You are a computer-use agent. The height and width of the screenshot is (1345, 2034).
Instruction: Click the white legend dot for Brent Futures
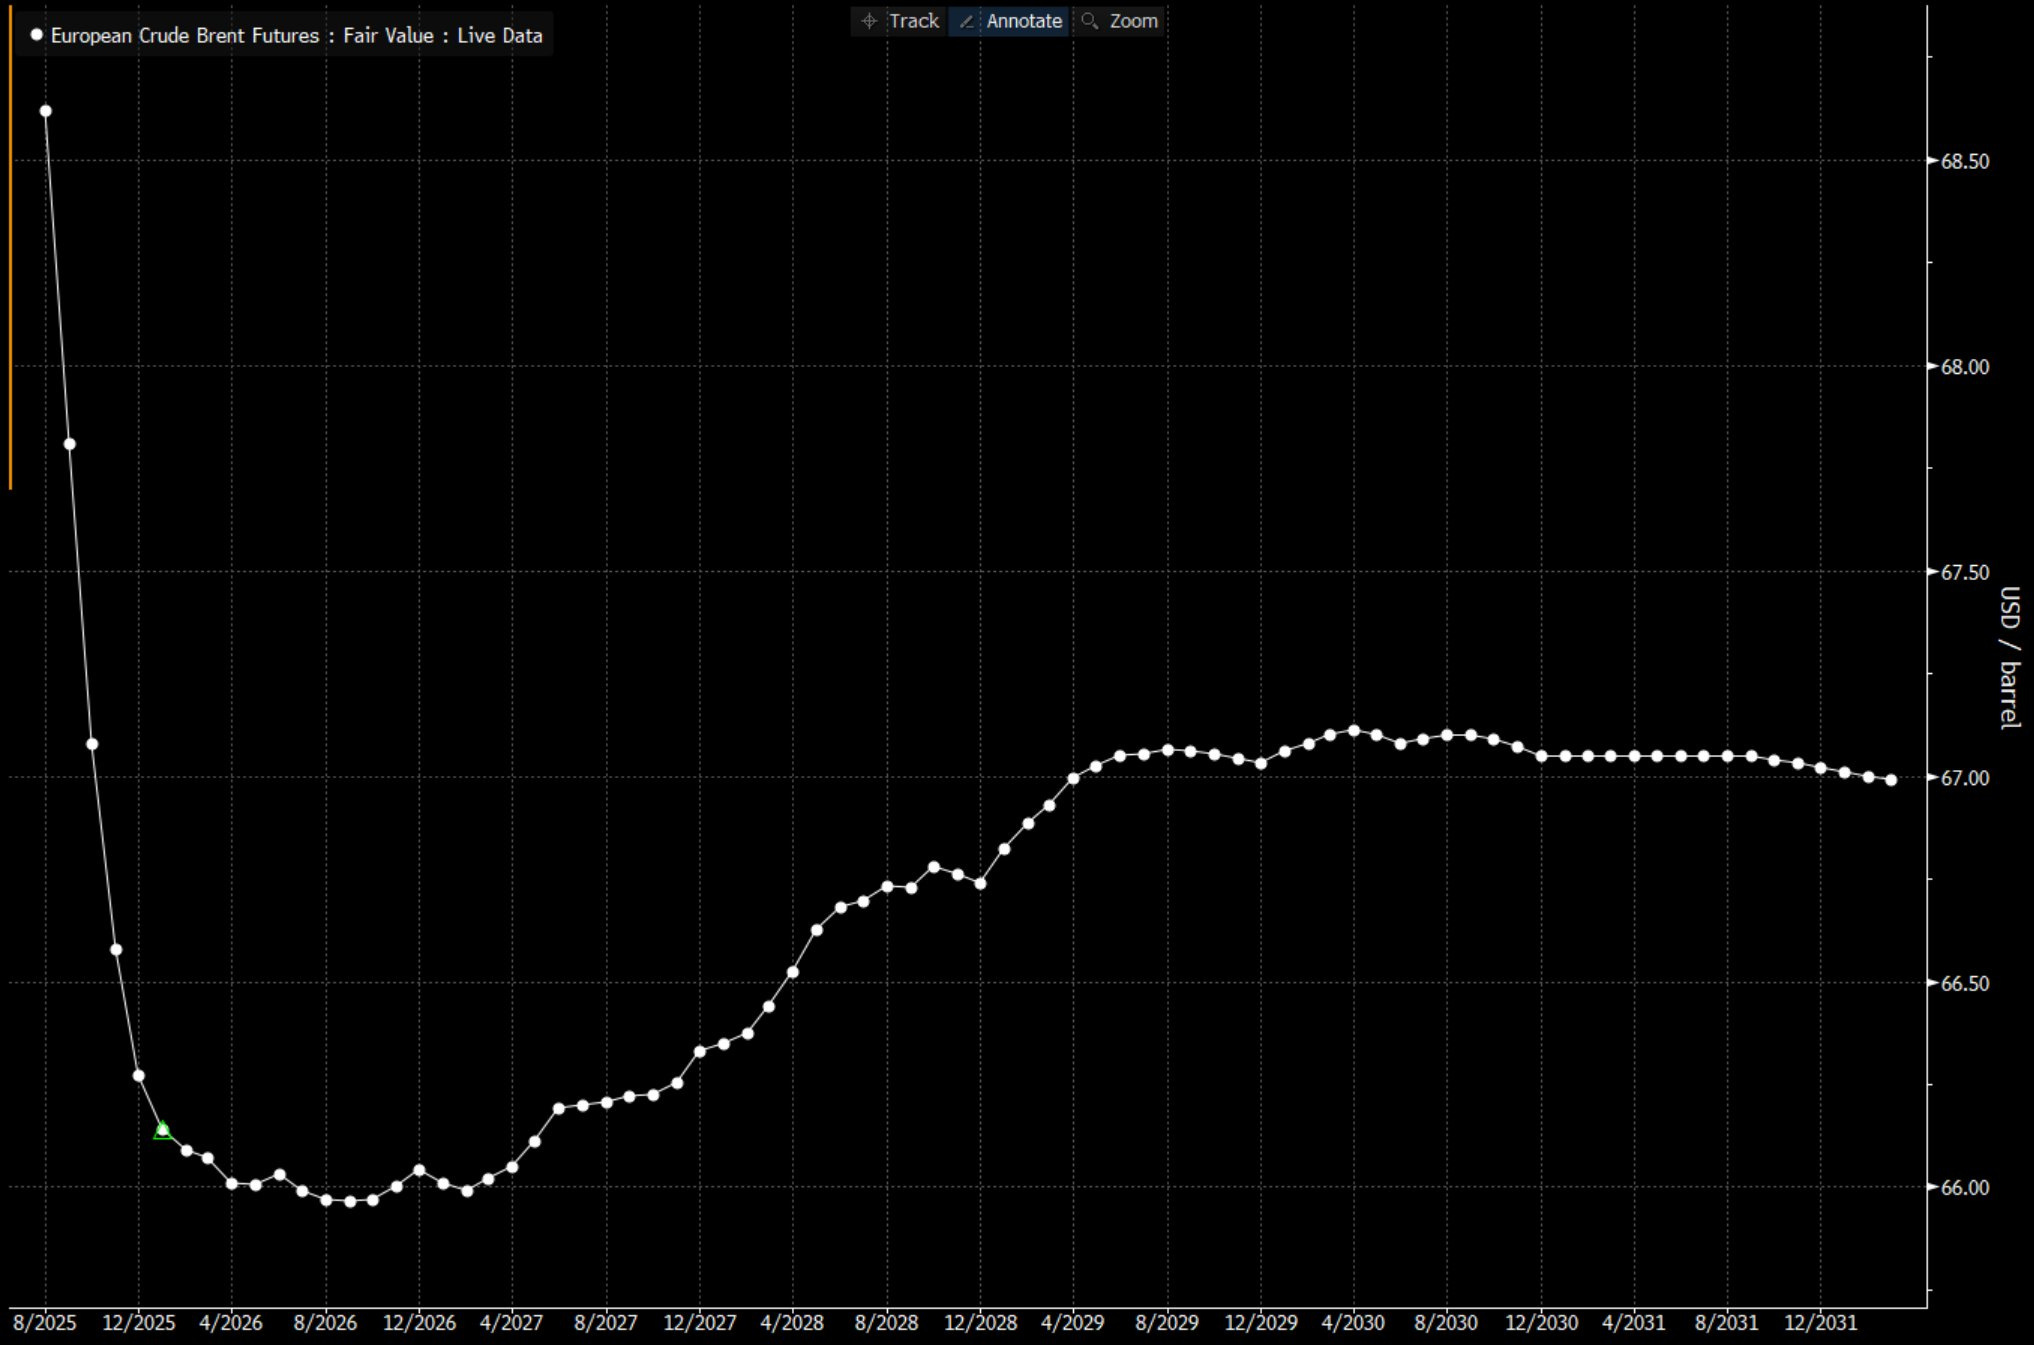(x=37, y=35)
